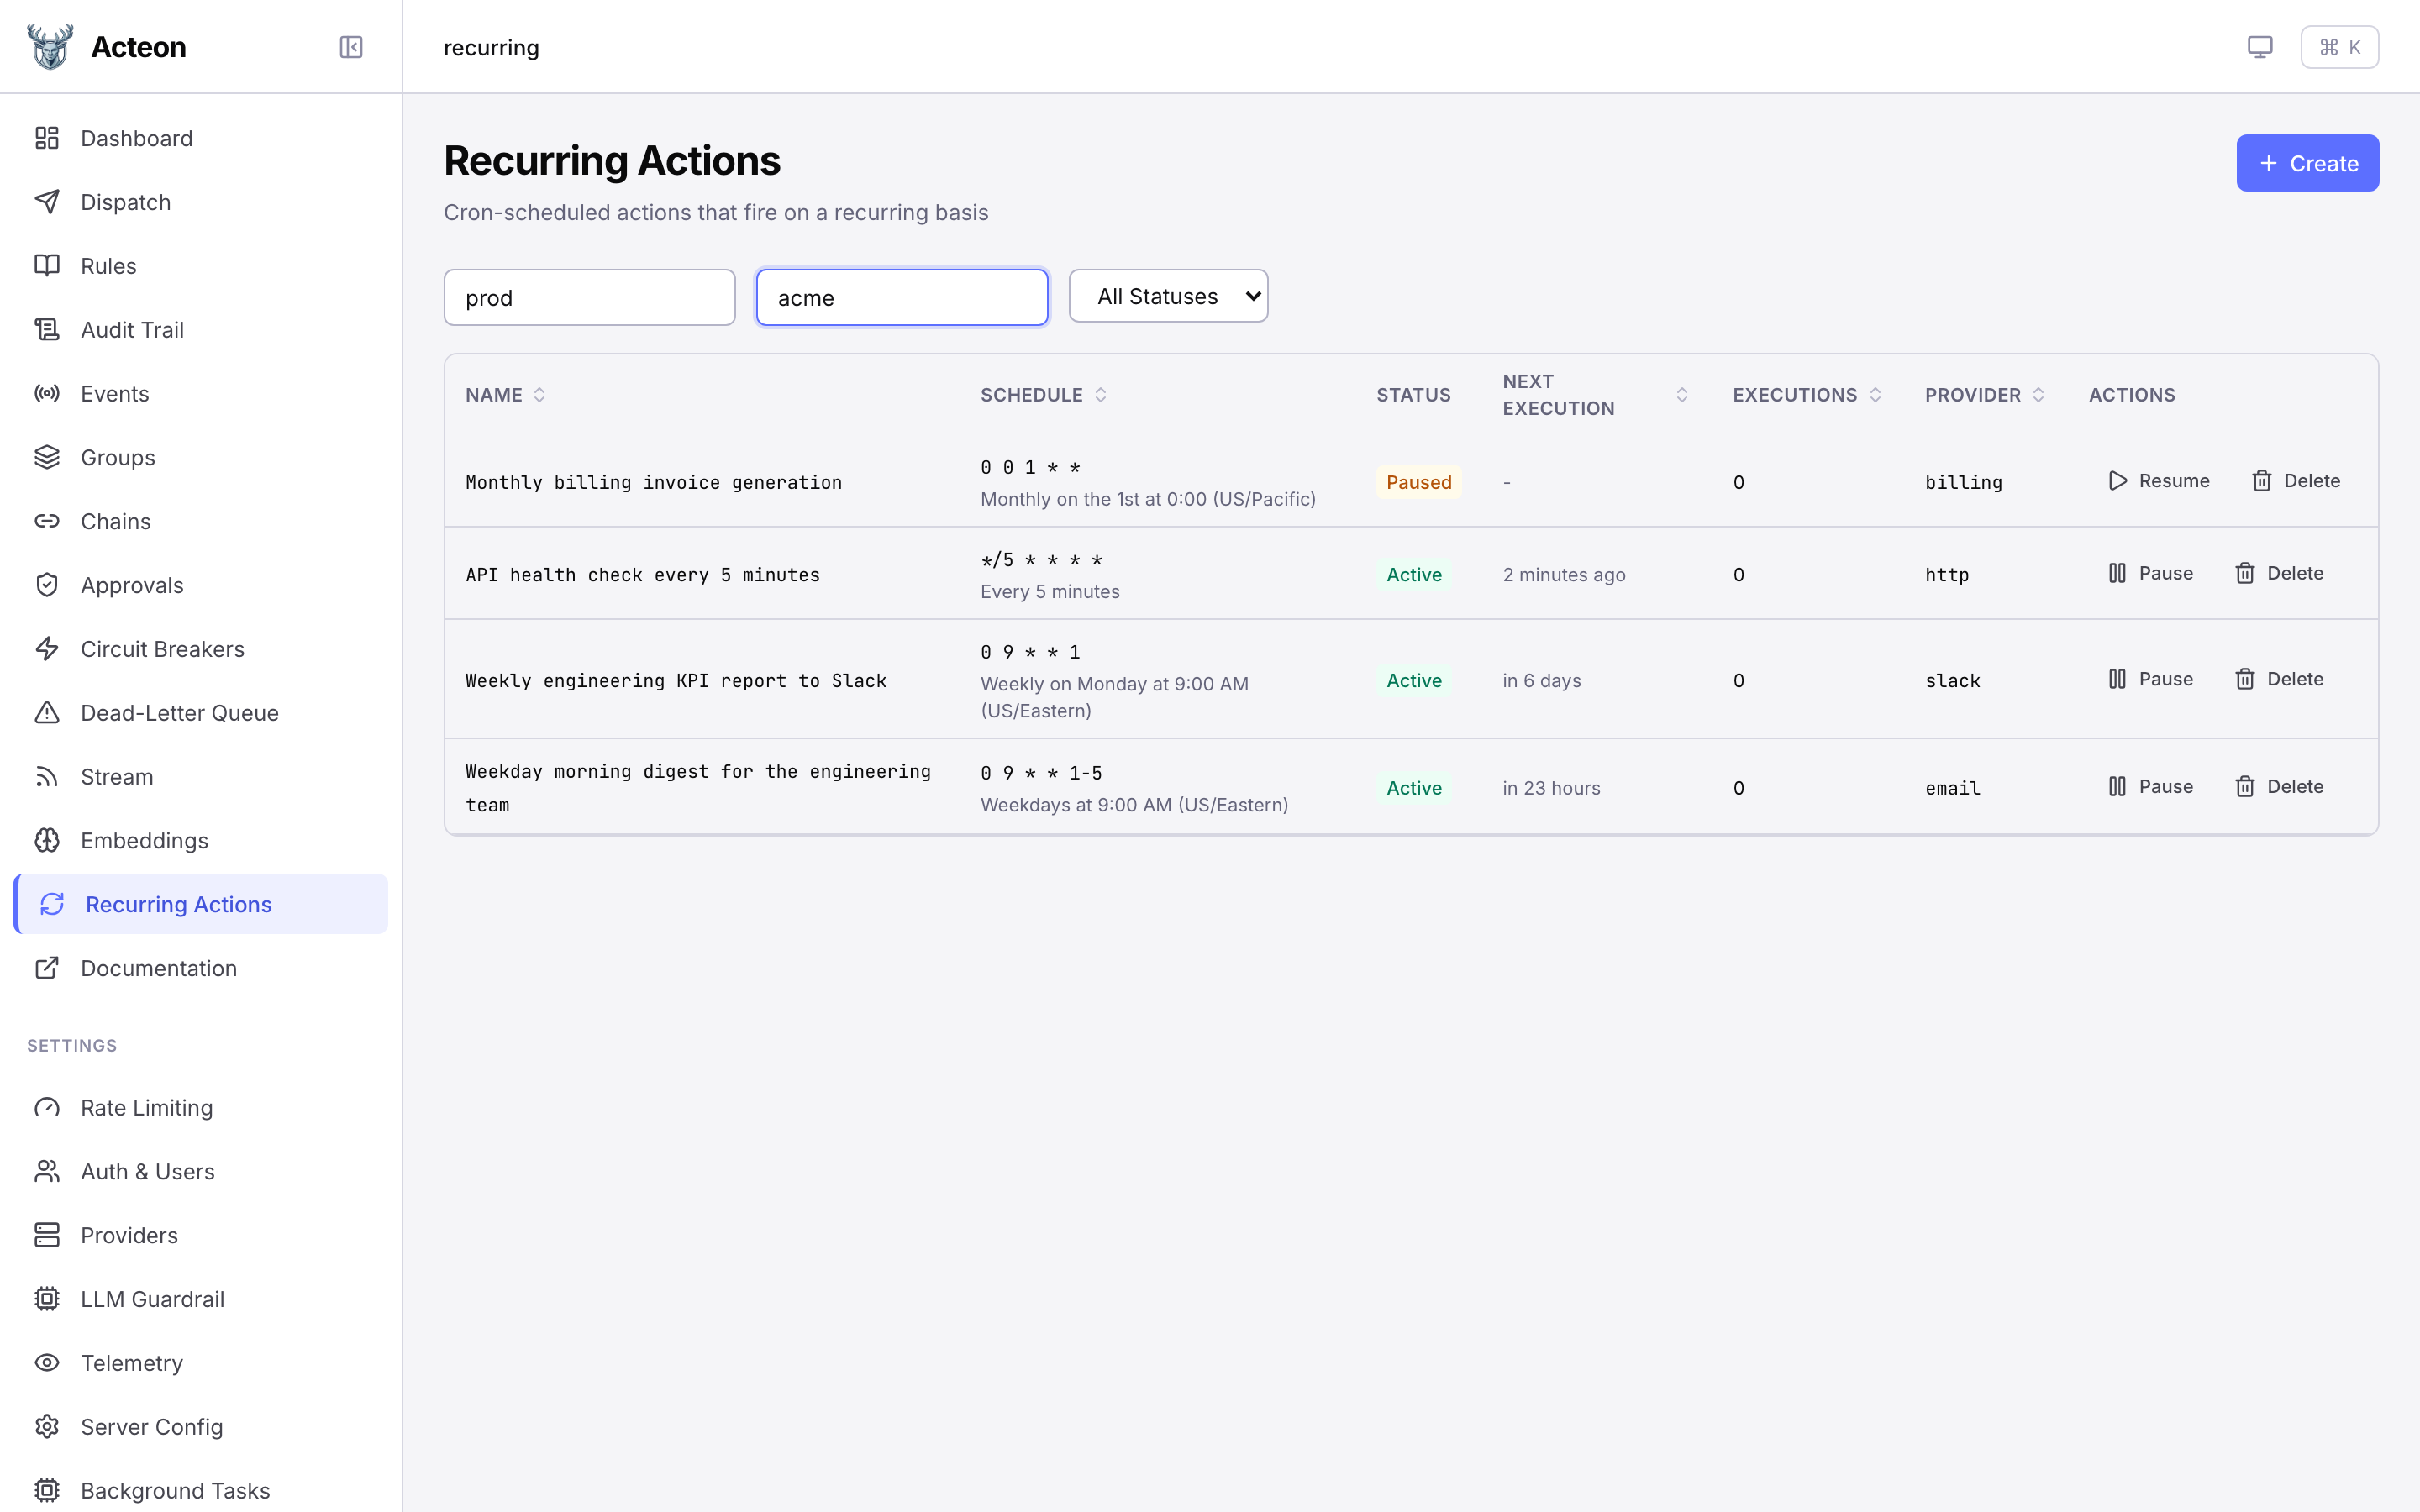Click the Create button

click(x=2307, y=163)
